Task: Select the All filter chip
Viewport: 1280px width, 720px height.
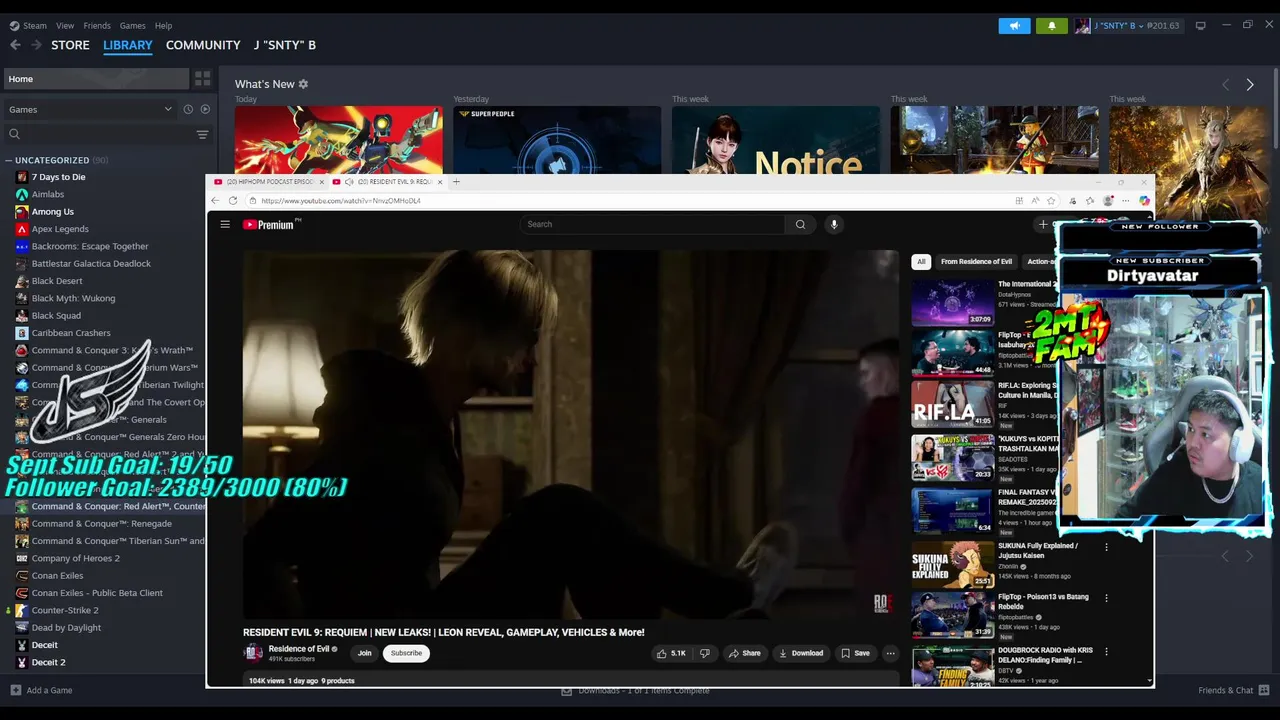Action: [921, 262]
